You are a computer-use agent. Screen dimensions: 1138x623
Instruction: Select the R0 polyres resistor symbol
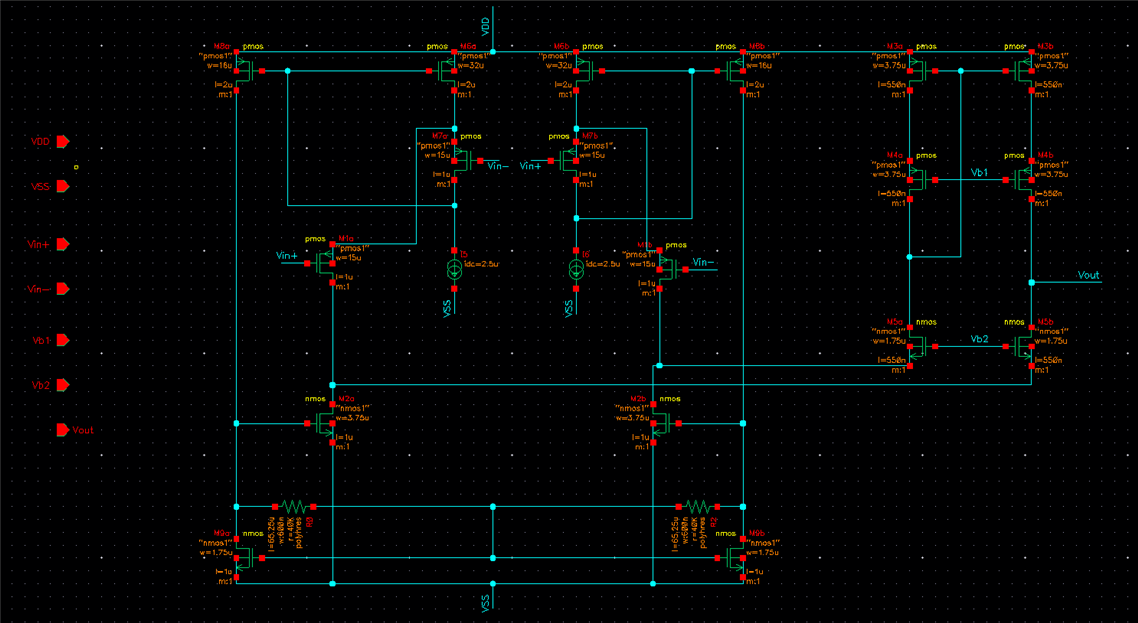[x=294, y=506]
